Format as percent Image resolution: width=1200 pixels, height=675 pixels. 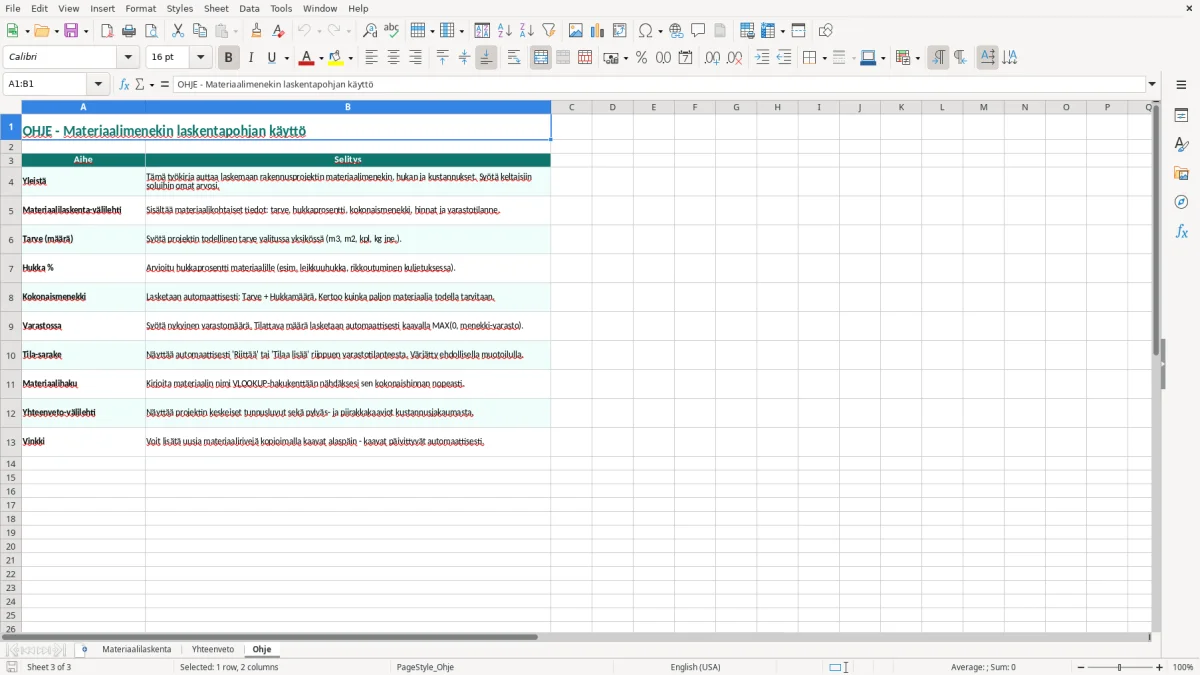tap(641, 58)
